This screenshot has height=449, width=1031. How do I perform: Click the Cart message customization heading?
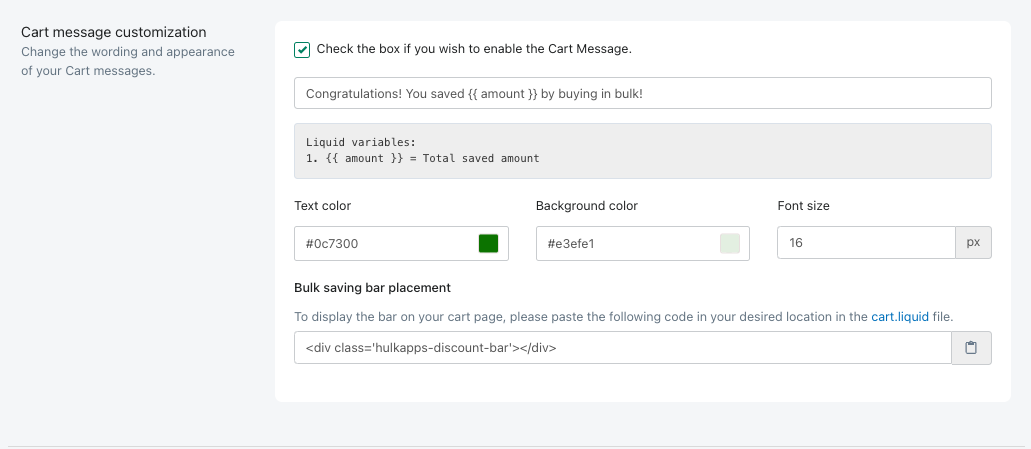114,32
